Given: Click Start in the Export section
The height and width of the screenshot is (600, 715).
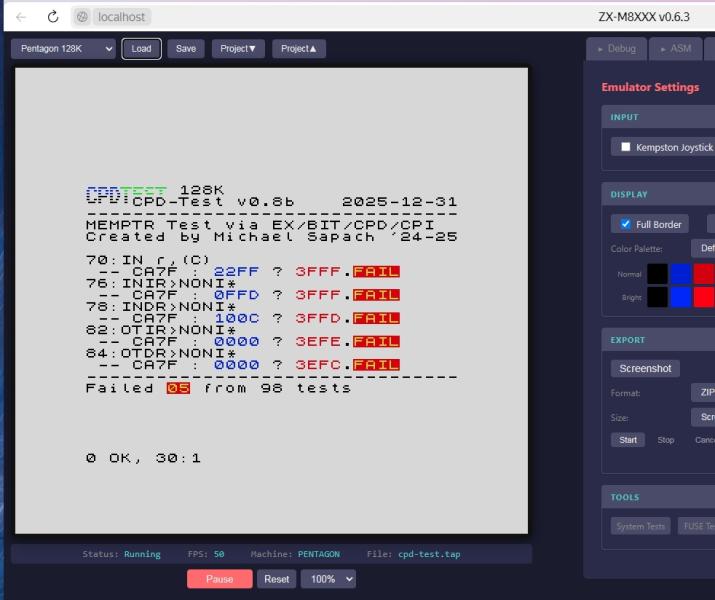Looking at the screenshot, I should (x=628, y=440).
